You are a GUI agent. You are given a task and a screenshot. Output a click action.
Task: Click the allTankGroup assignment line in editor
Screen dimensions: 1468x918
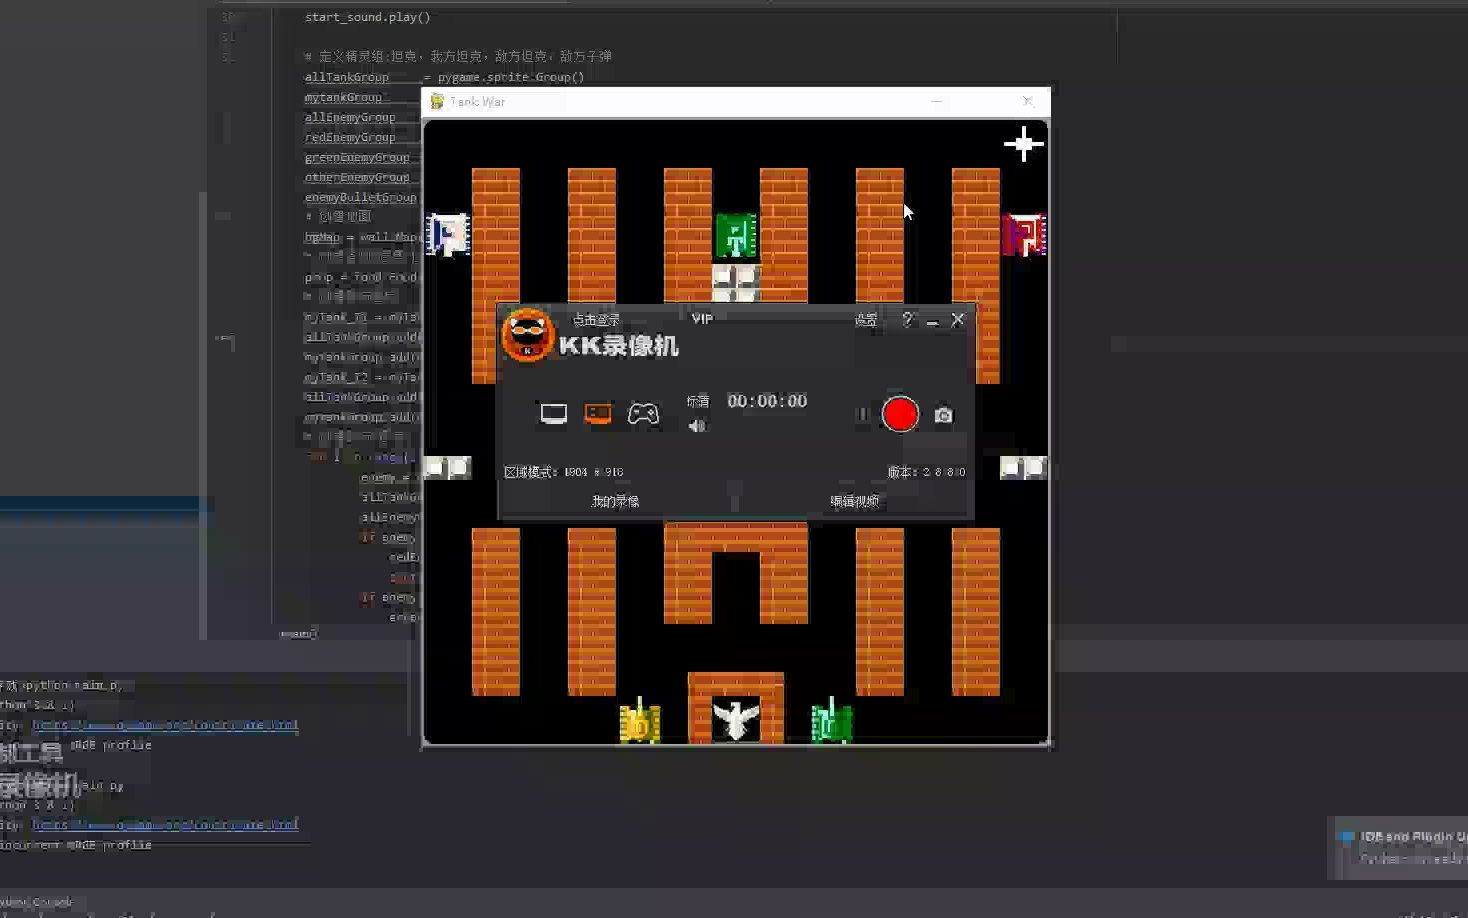pyautogui.click(x=444, y=77)
